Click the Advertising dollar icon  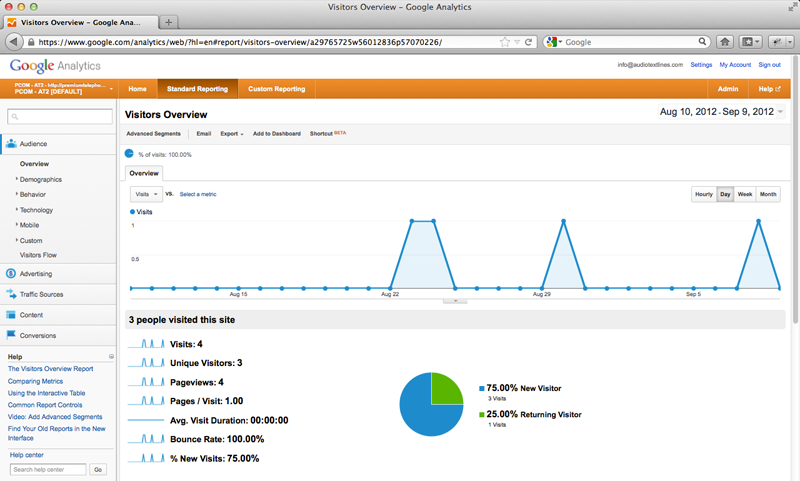click(x=11, y=273)
